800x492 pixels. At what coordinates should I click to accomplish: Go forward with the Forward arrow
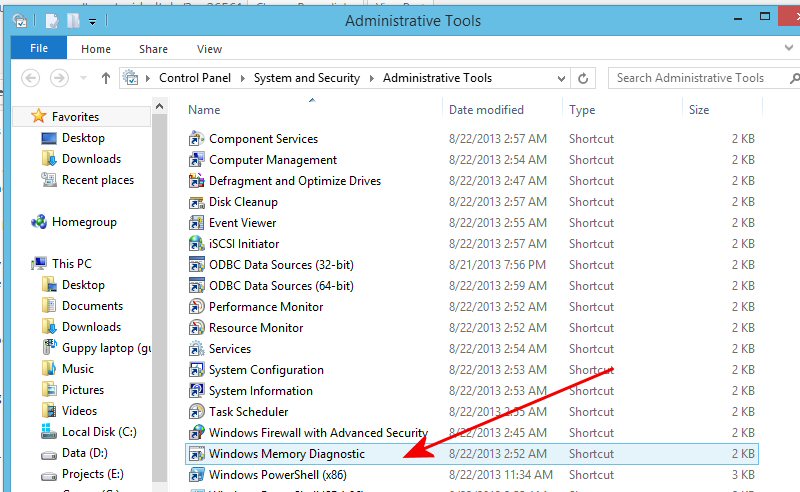click(59, 78)
